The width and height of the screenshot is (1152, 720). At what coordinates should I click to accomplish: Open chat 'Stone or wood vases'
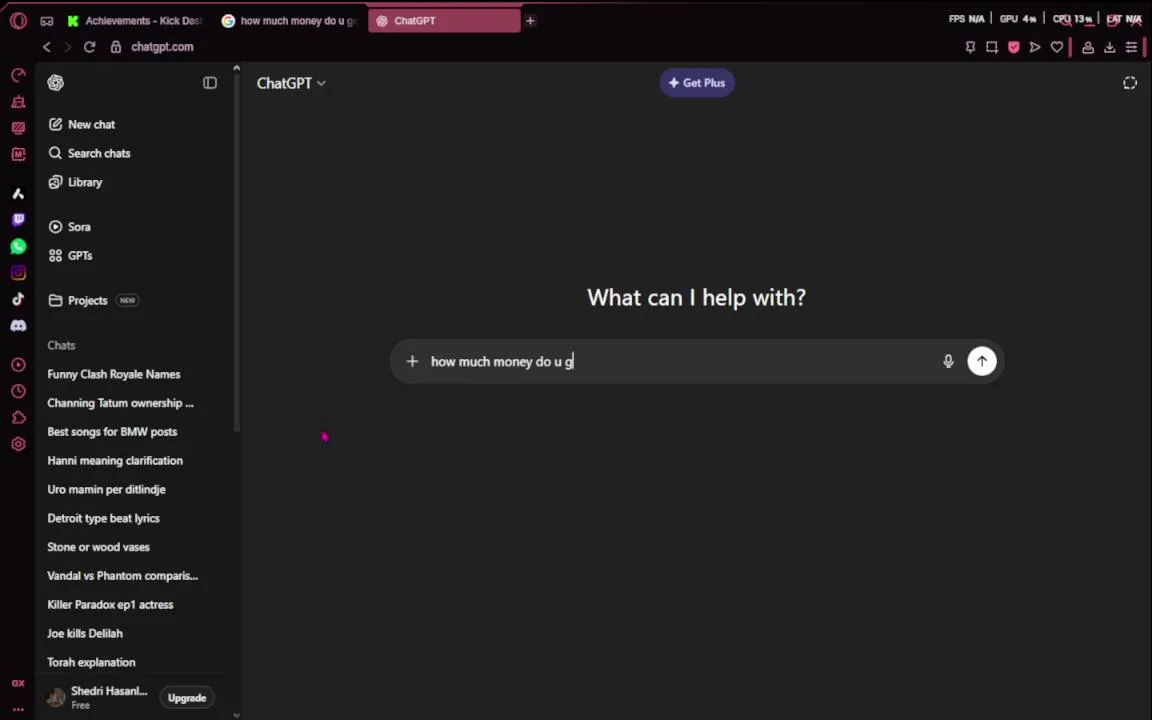(98, 547)
